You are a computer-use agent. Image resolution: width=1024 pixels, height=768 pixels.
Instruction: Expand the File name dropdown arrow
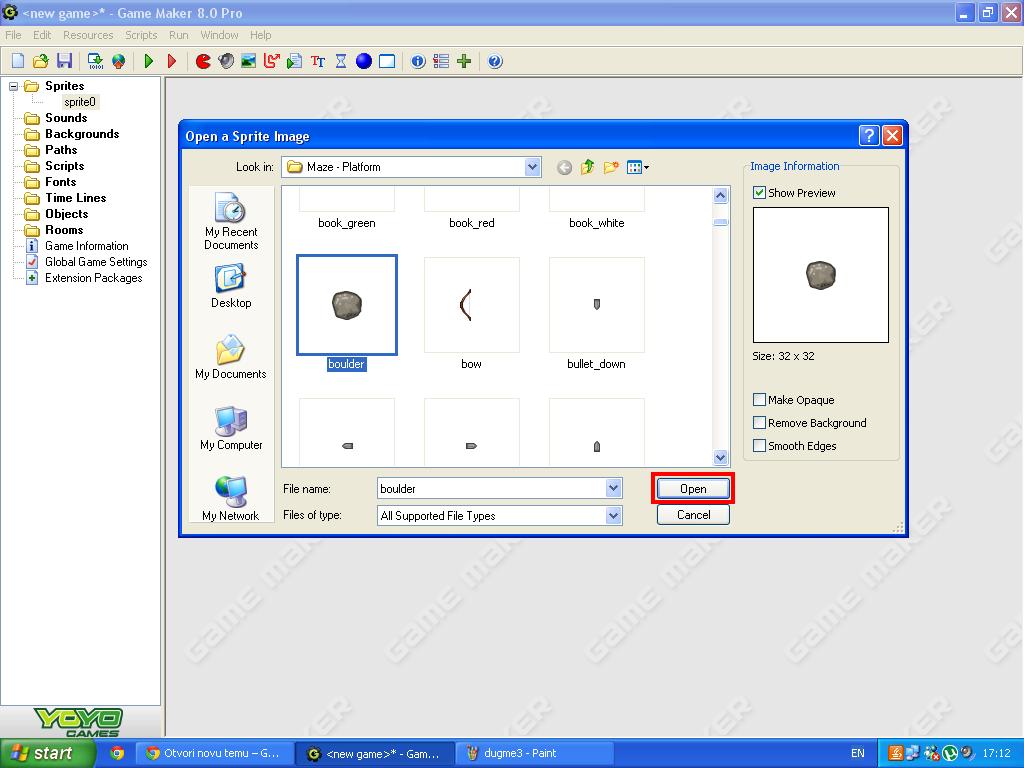pyautogui.click(x=613, y=488)
